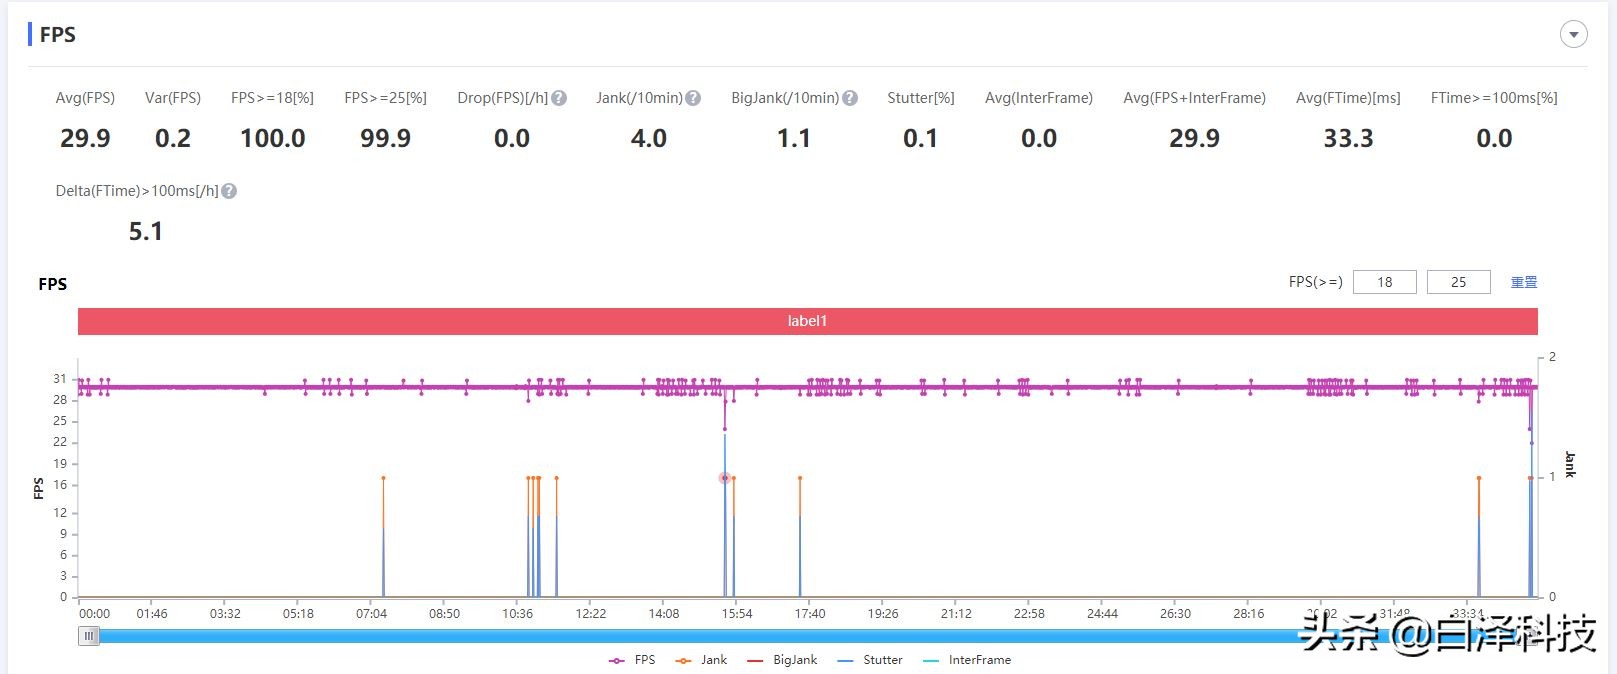Toggle FPS series in chart legend
Viewport: 1617px width, 674px height.
click(632, 660)
